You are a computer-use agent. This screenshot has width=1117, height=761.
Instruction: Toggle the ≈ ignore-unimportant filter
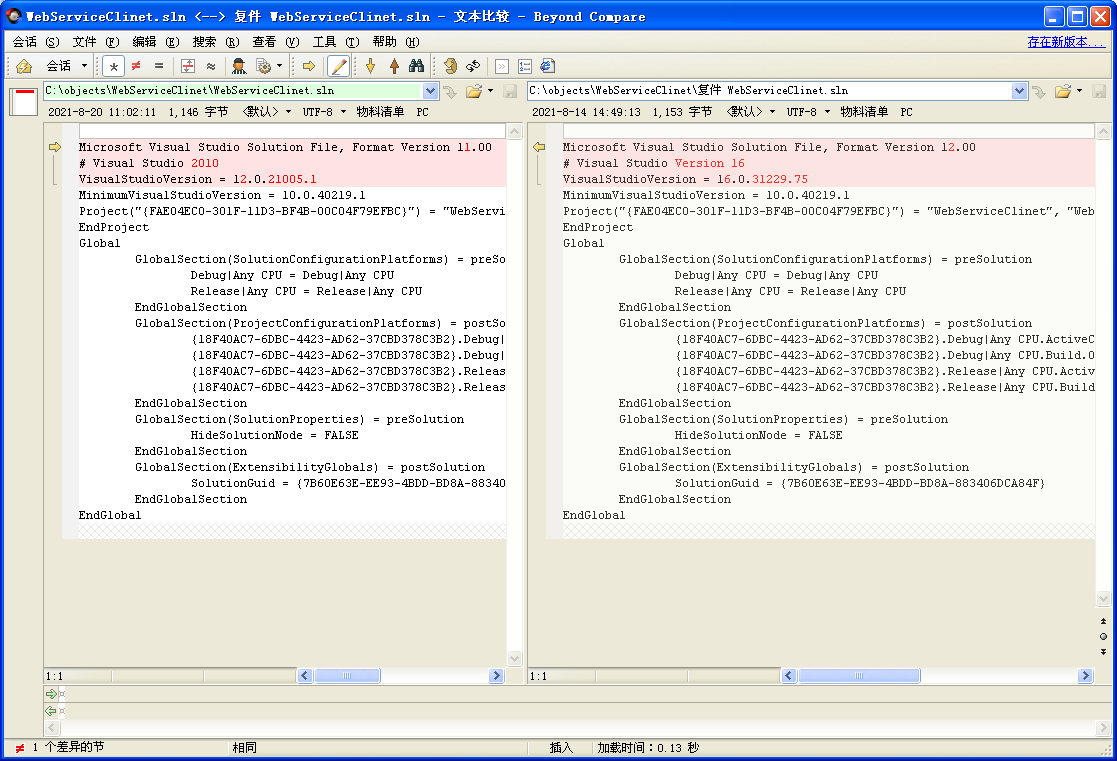[210, 66]
